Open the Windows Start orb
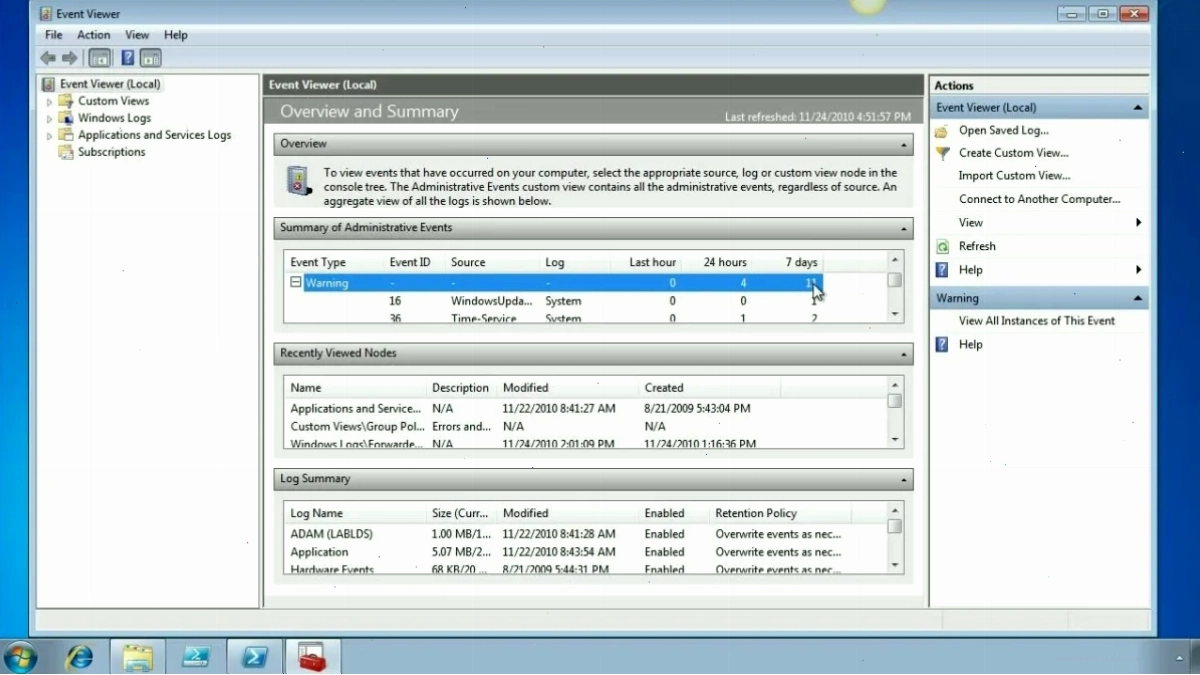 [19, 656]
